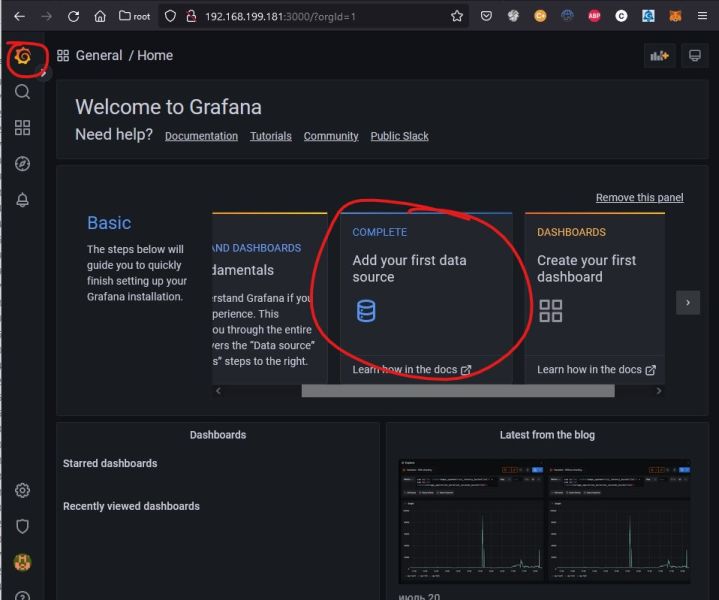Click the Recently viewed dashboards heading
The width and height of the screenshot is (719, 600).
point(131,506)
